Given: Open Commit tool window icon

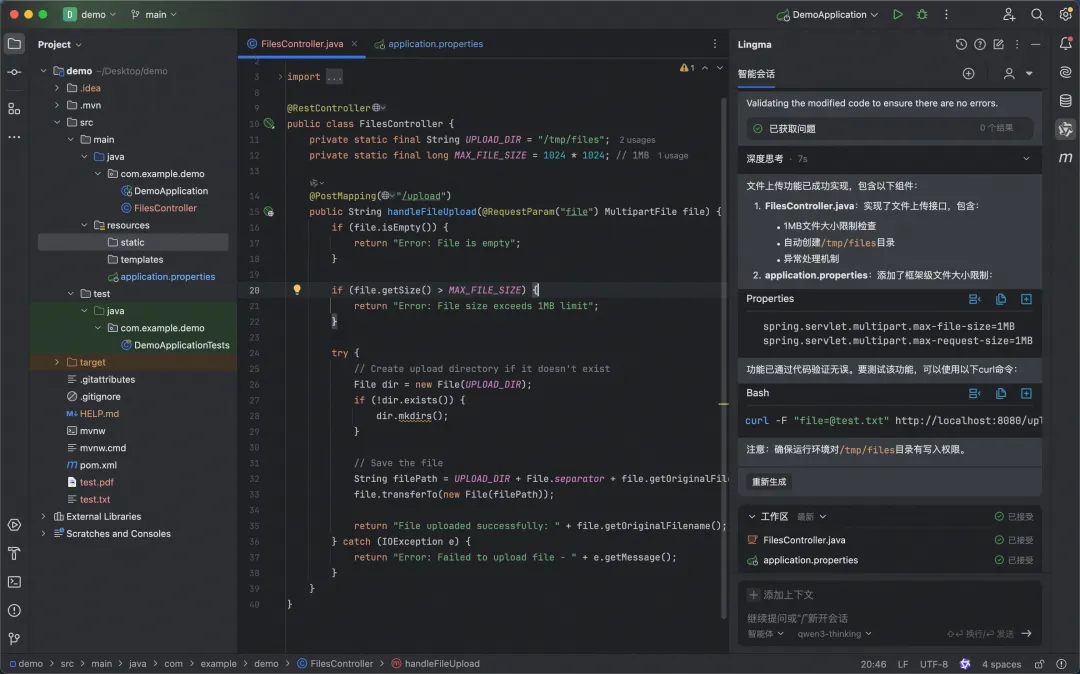Looking at the screenshot, I should (14, 72).
